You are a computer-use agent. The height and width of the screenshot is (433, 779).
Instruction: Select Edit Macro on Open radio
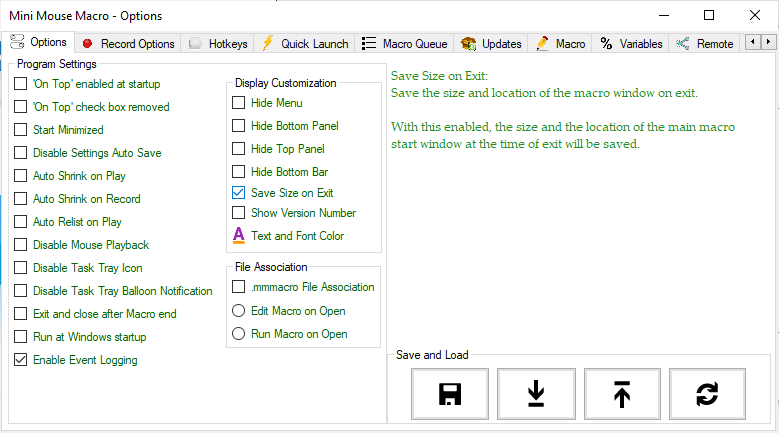pos(238,310)
